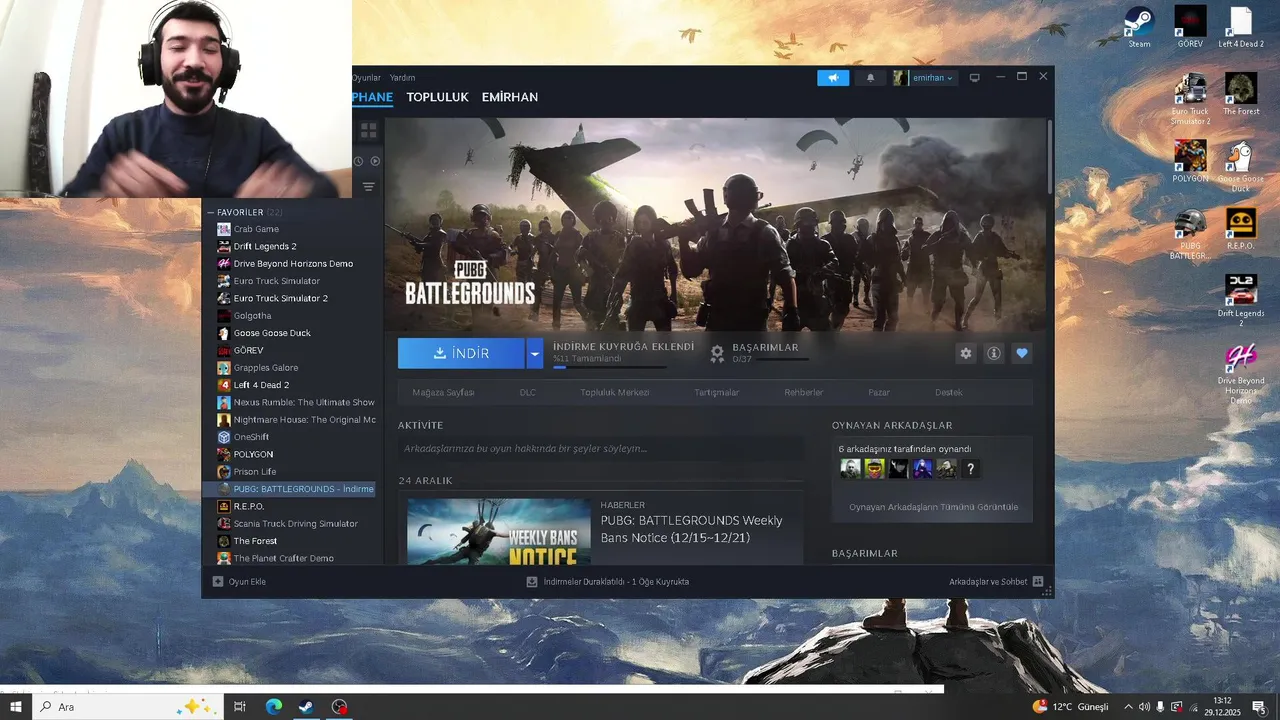Open POLYGON desktop shortcut

[1190, 161]
